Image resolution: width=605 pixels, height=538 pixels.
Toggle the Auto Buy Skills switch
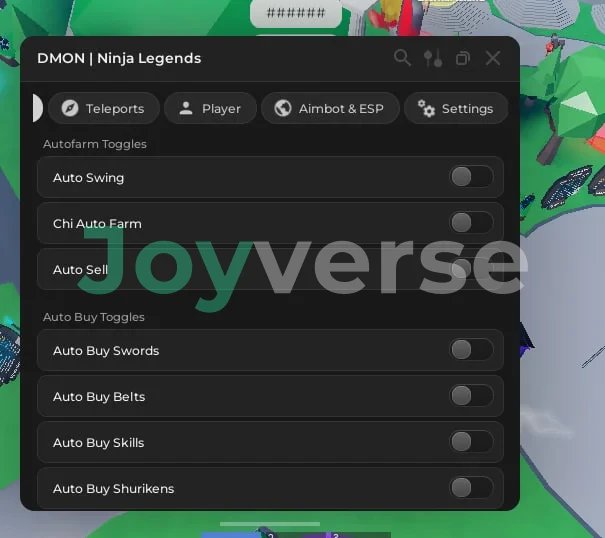(x=471, y=442)
